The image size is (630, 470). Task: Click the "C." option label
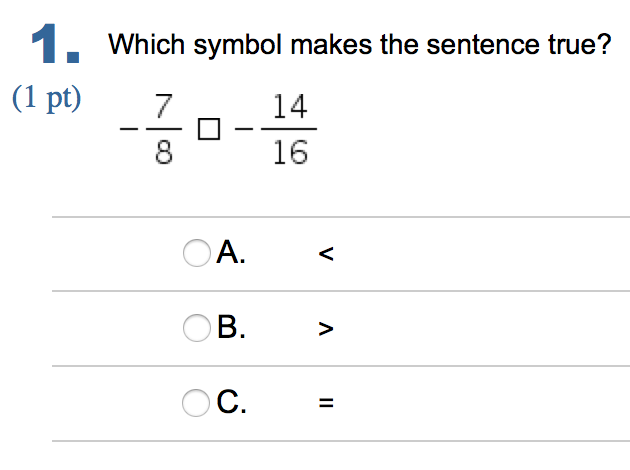(x=231, y=403)
